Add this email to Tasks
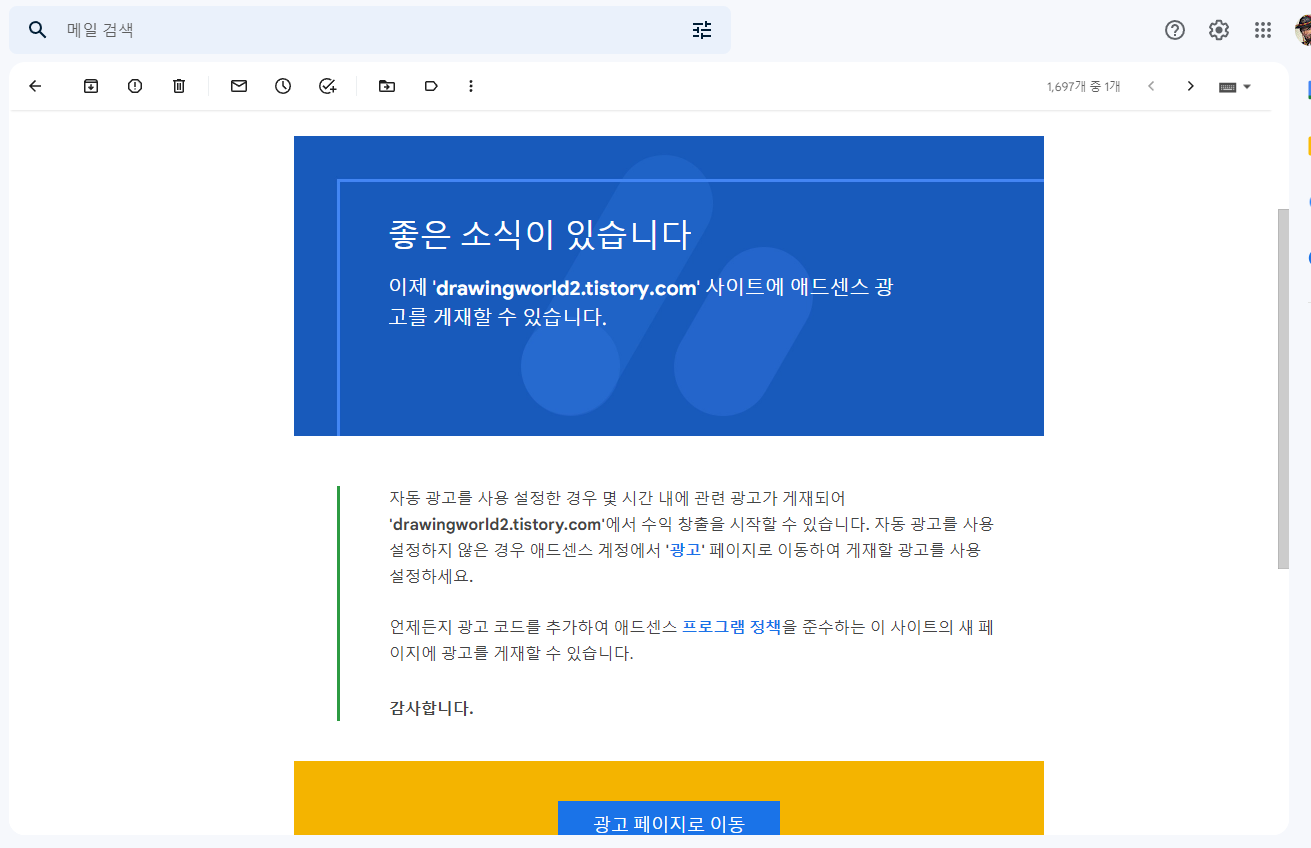This screenshot has height=848, width=1311. 327,86
